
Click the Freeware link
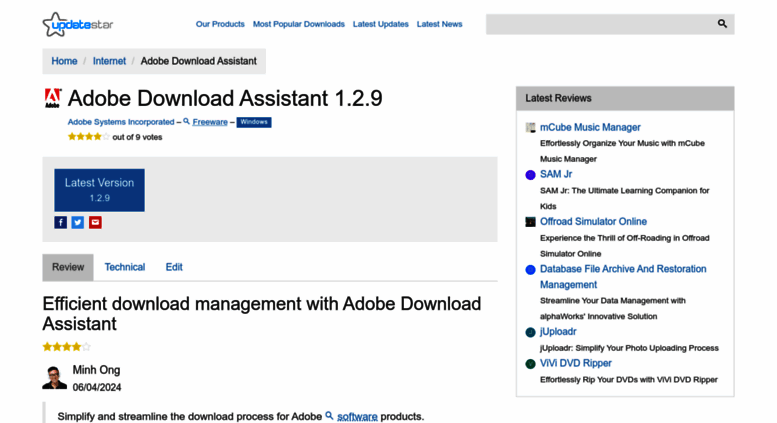(x=210, y=122)
